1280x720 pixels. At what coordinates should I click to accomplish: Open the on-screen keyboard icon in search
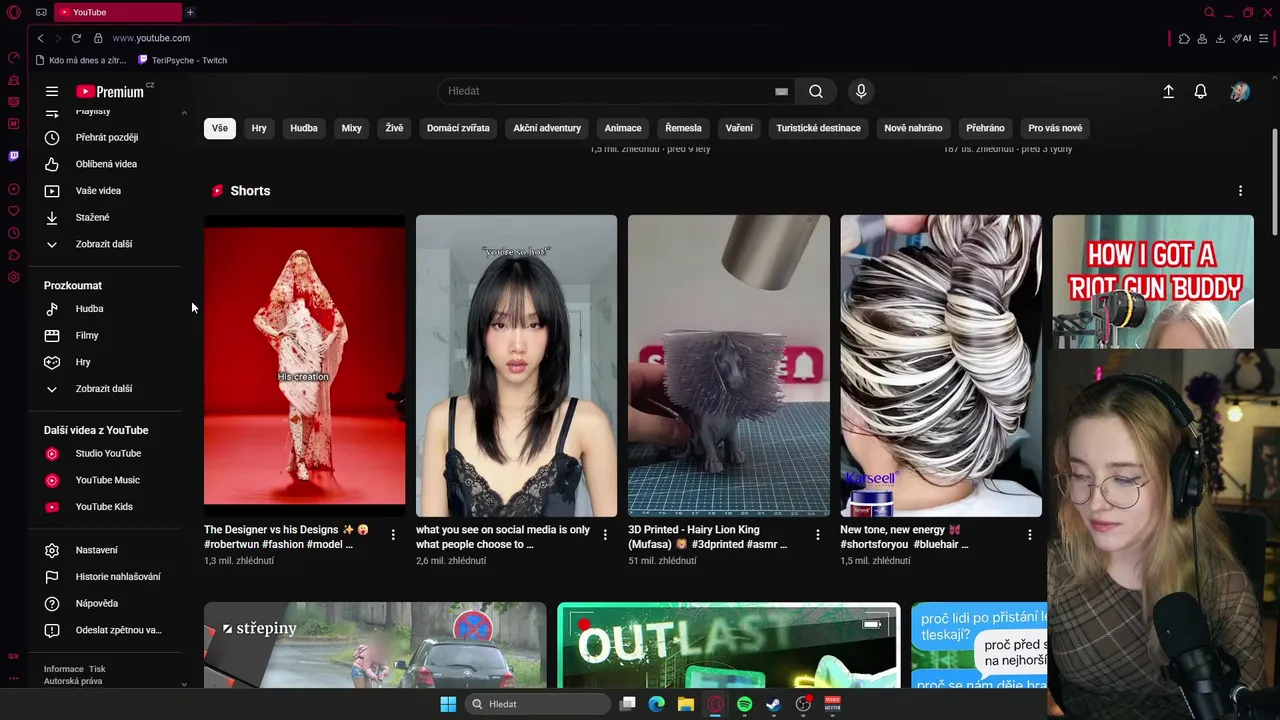(x=781, y=91)
